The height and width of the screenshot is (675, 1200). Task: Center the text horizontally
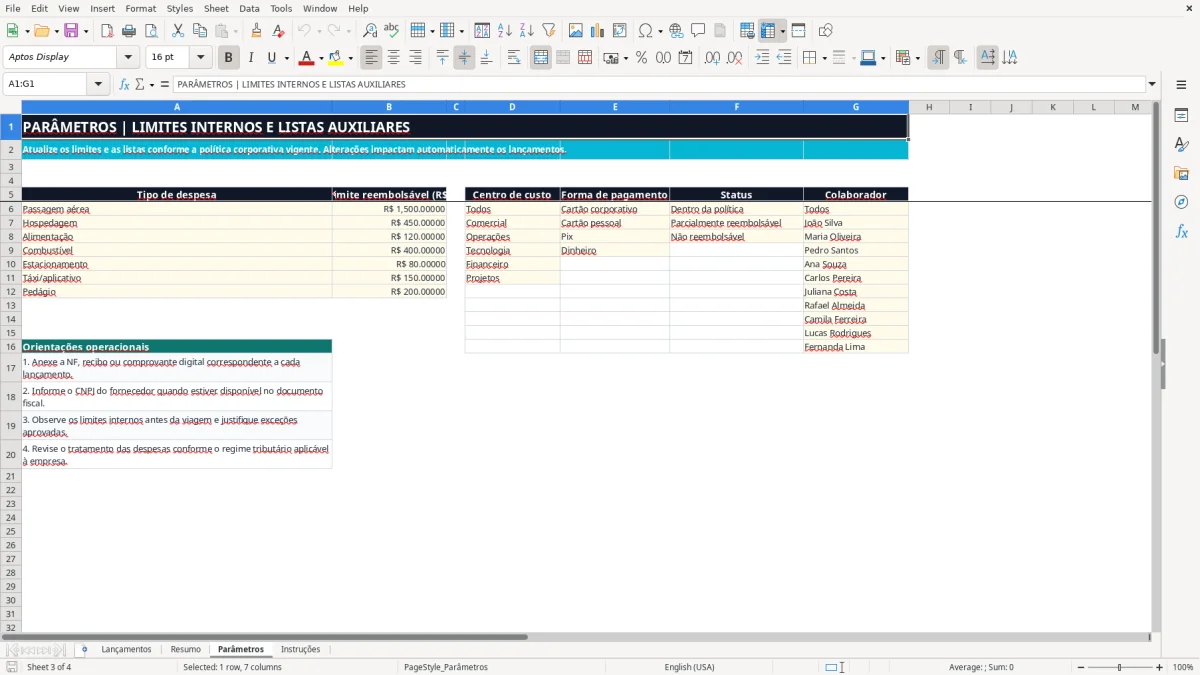[x=393, y=58]
